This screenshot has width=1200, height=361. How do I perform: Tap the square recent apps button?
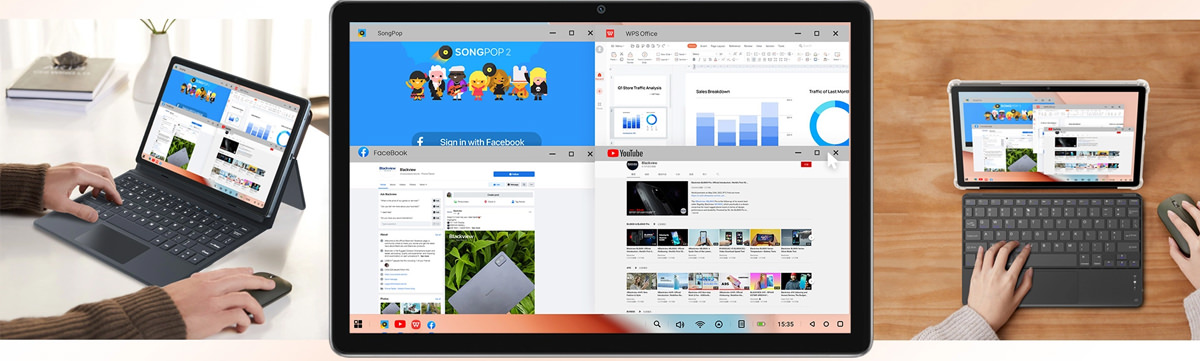point(839,324)
